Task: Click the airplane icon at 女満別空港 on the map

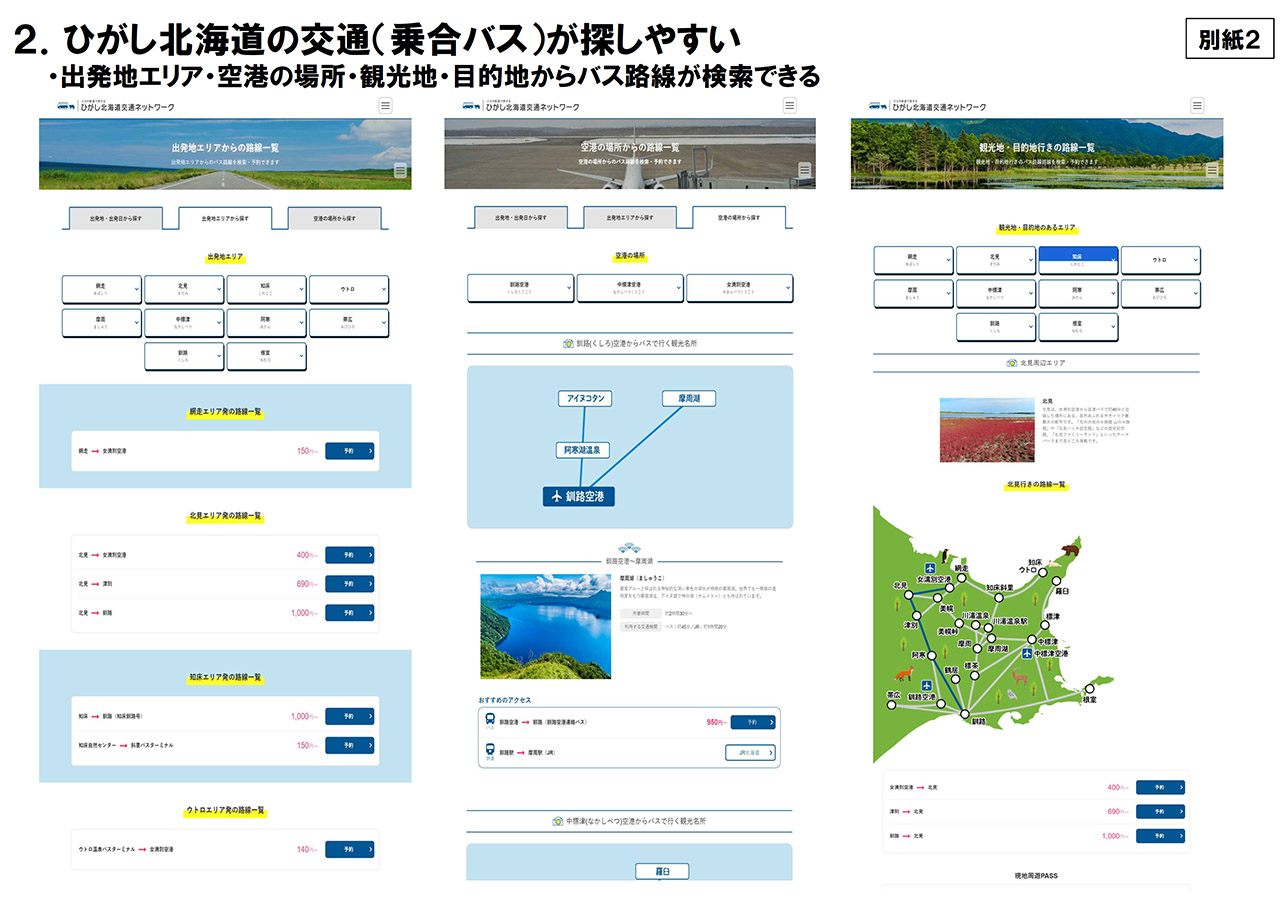Action: click(930, 568)
